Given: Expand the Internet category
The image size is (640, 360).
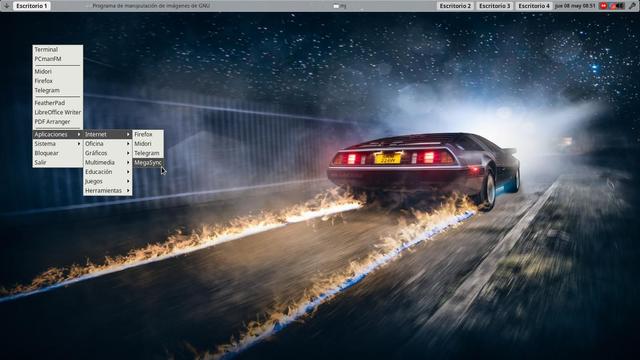Looking at the screenshot, I should click(107, 134).
